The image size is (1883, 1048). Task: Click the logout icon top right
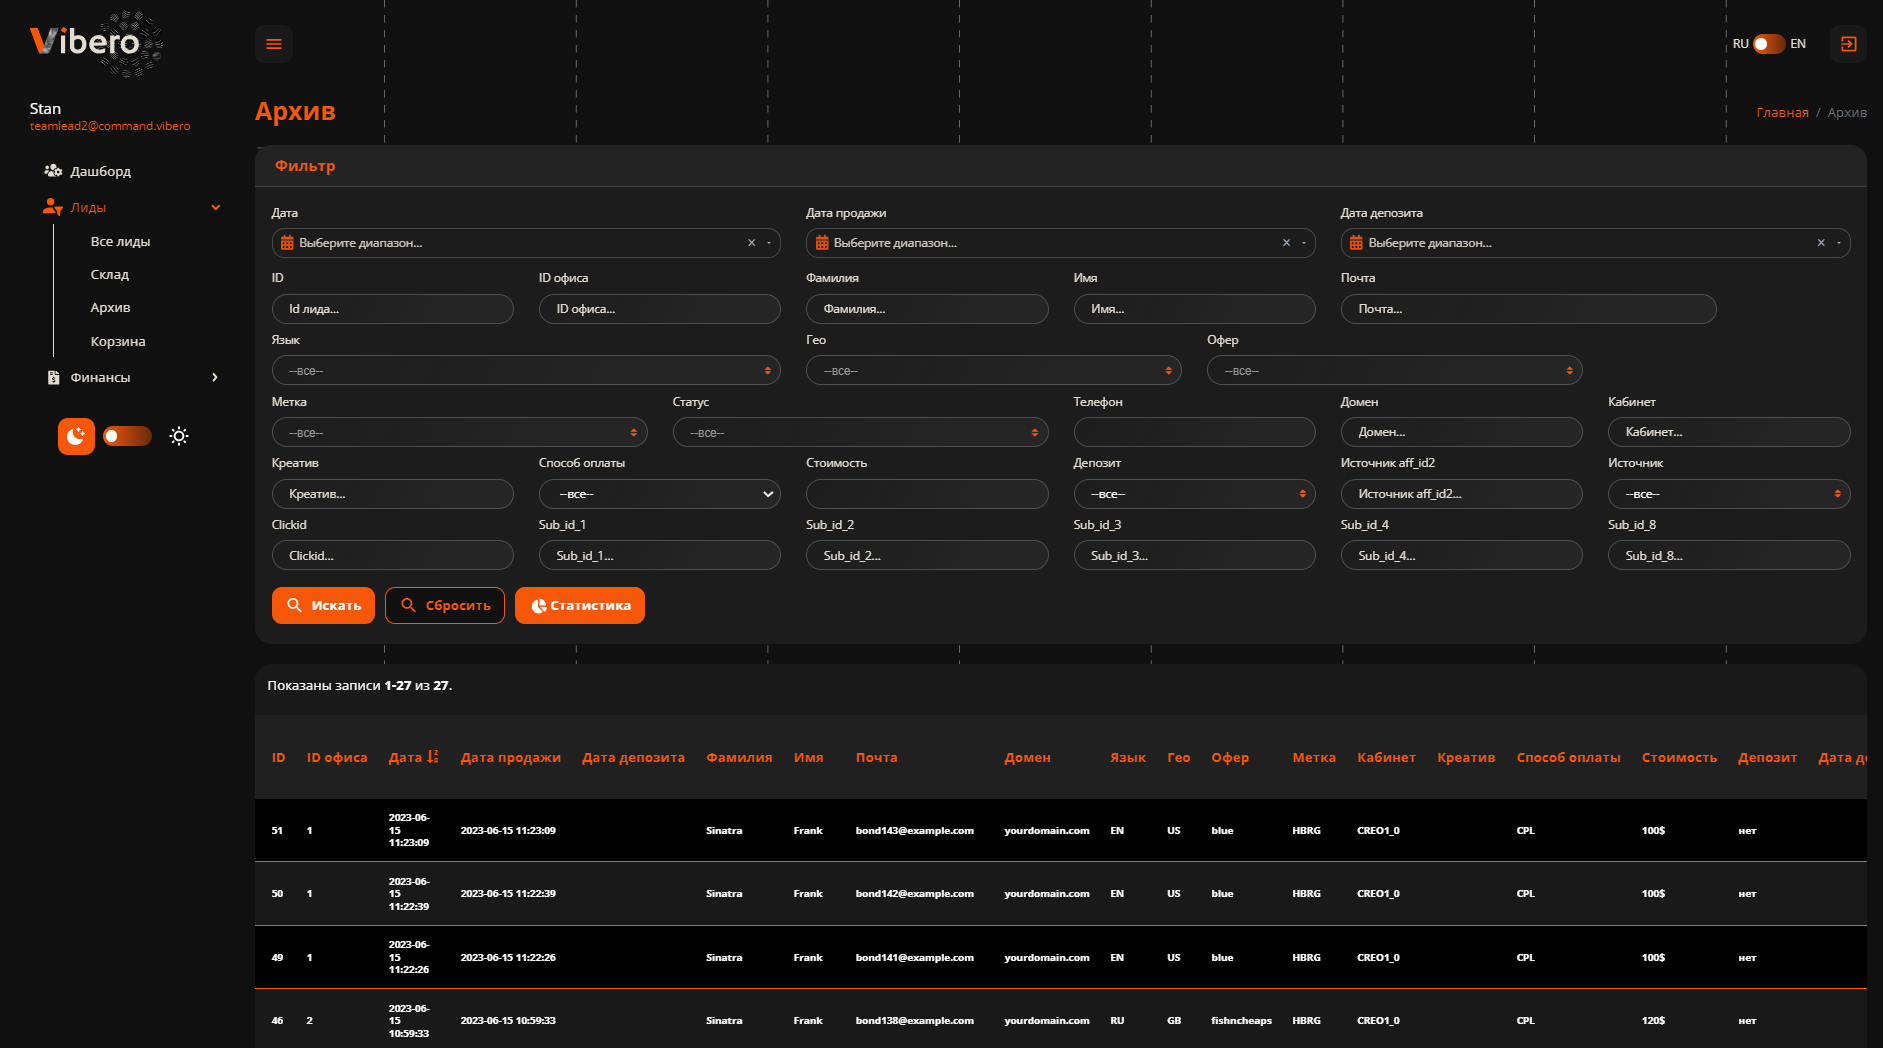tap(1848, 44)
